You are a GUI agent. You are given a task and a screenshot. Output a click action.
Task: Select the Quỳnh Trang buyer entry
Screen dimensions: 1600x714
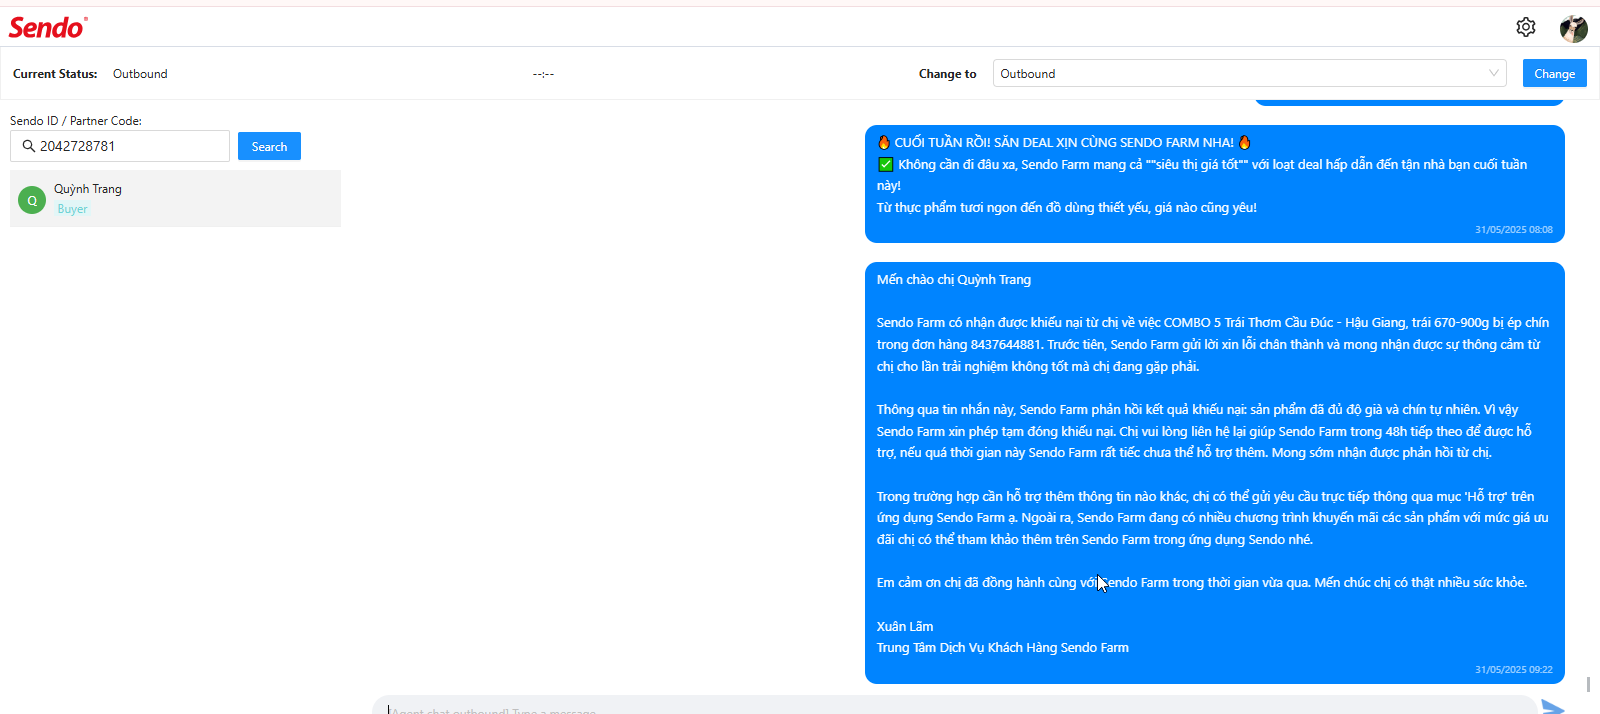pos(175,198)
